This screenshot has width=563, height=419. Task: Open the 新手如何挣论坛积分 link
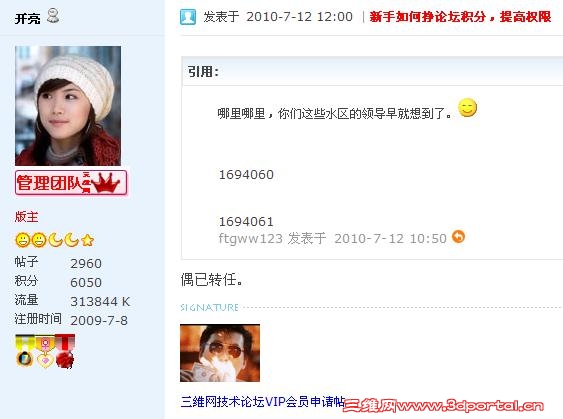[x=460, y=17]
